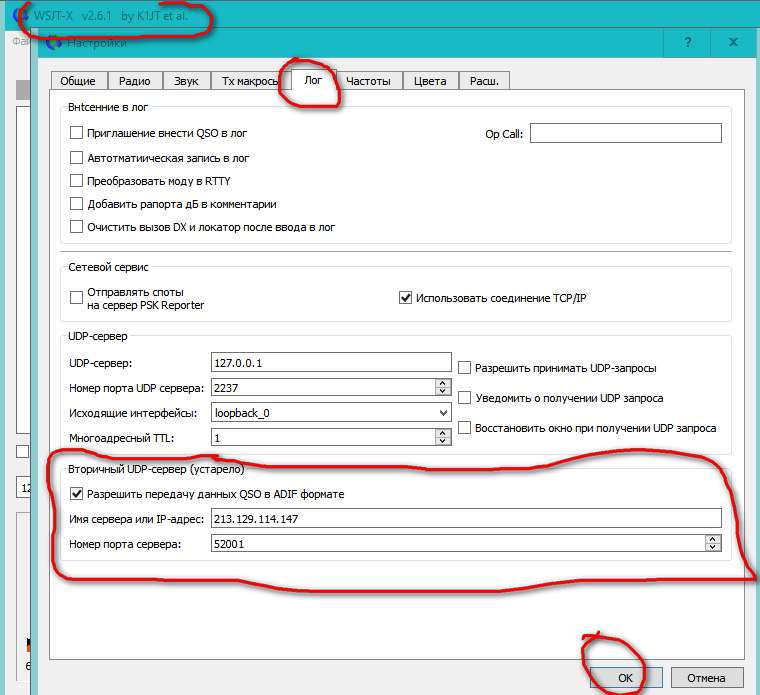760x695 pixels.
Task: Click the Настройки dialog icon
Action: point(54,43)
